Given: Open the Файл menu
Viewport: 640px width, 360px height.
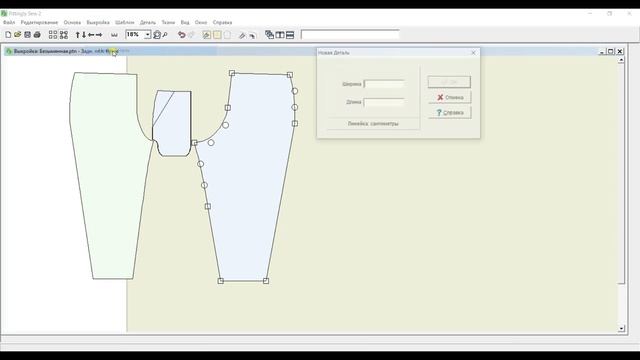Looking at the screenshot, I should coord(9,22).
